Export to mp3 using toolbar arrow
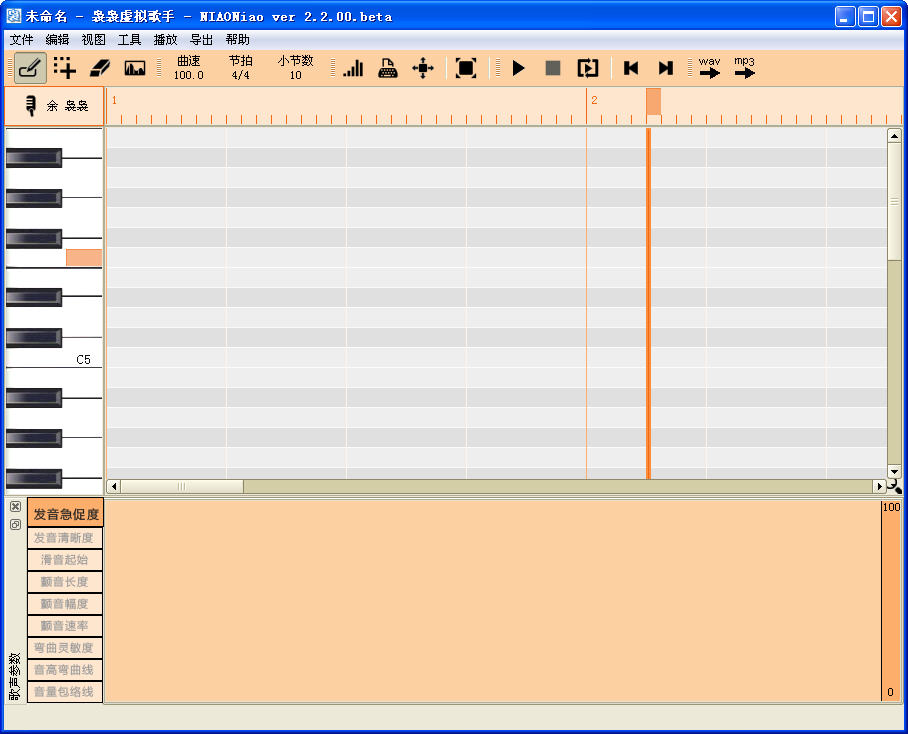 (745, 68)
